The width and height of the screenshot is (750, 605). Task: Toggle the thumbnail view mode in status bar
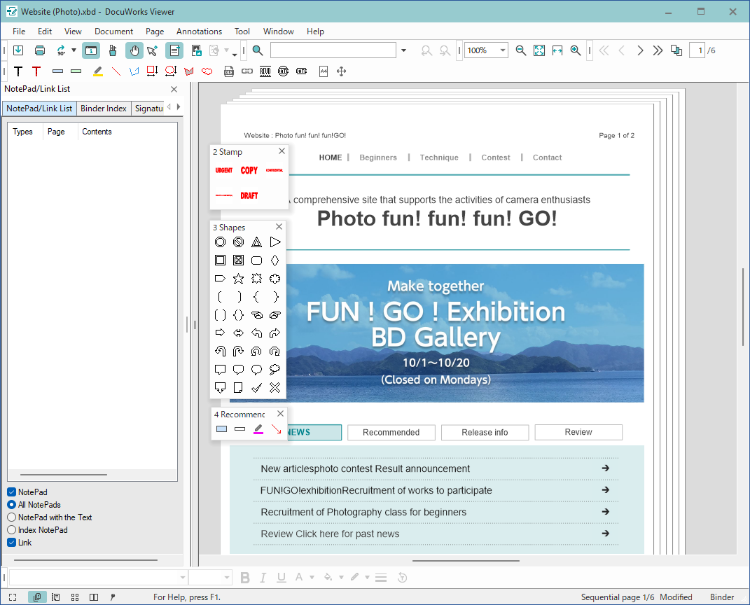coord(75,597)
